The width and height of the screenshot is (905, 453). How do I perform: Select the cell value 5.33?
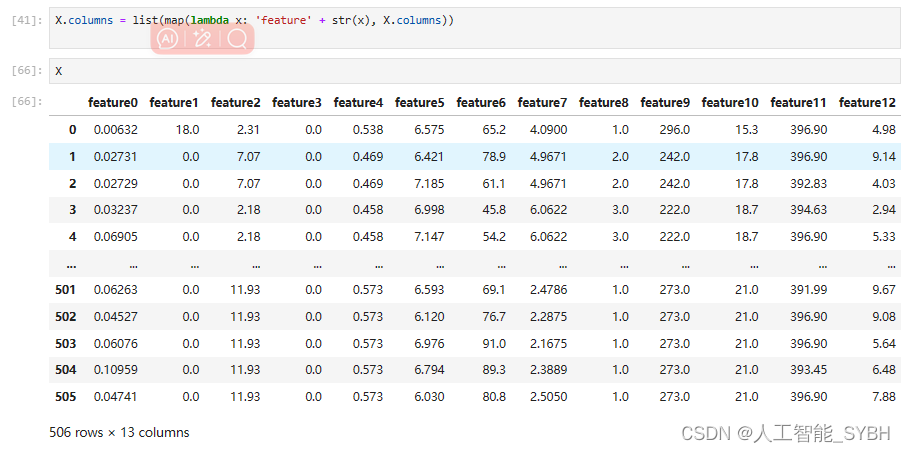click(x=884, y=237)
